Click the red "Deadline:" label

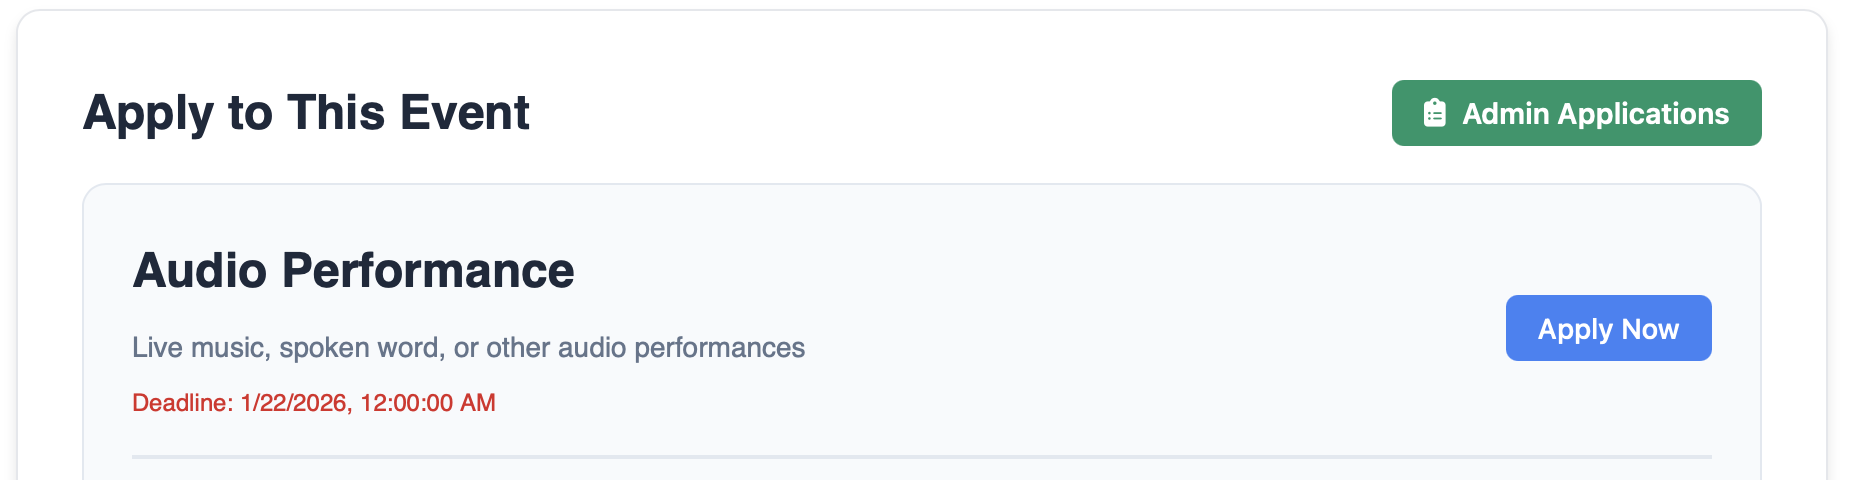[182, 403]
